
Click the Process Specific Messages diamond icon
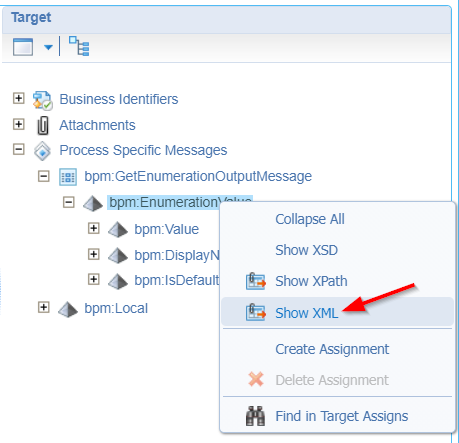click(43, 151)
